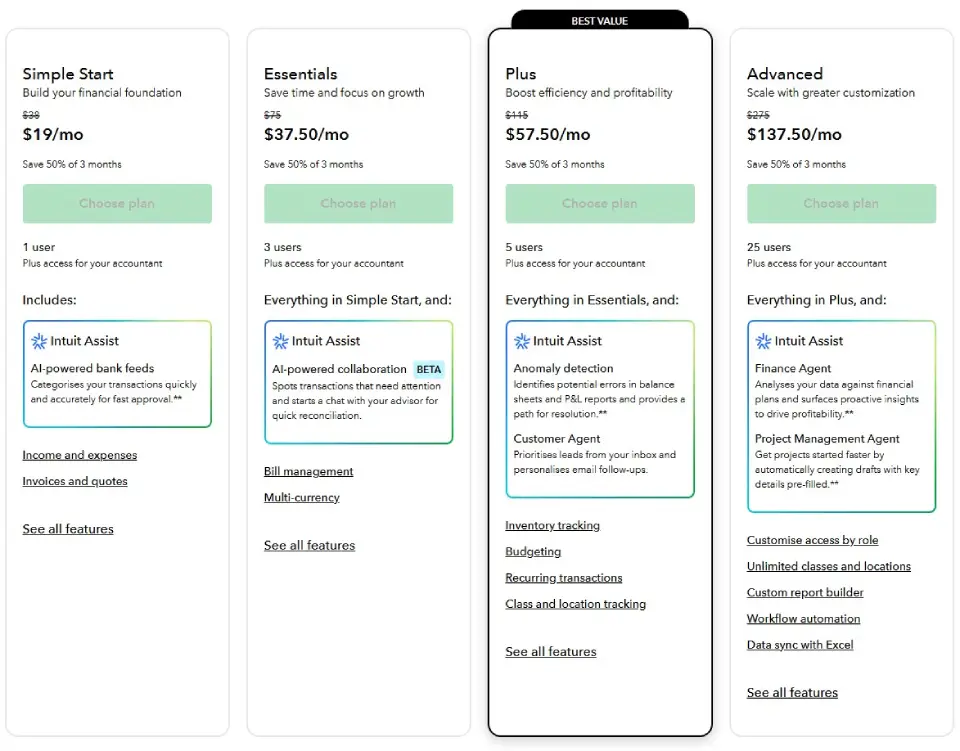Expand See all features under Simple Start
960x751 pixels.
(68, 529)
